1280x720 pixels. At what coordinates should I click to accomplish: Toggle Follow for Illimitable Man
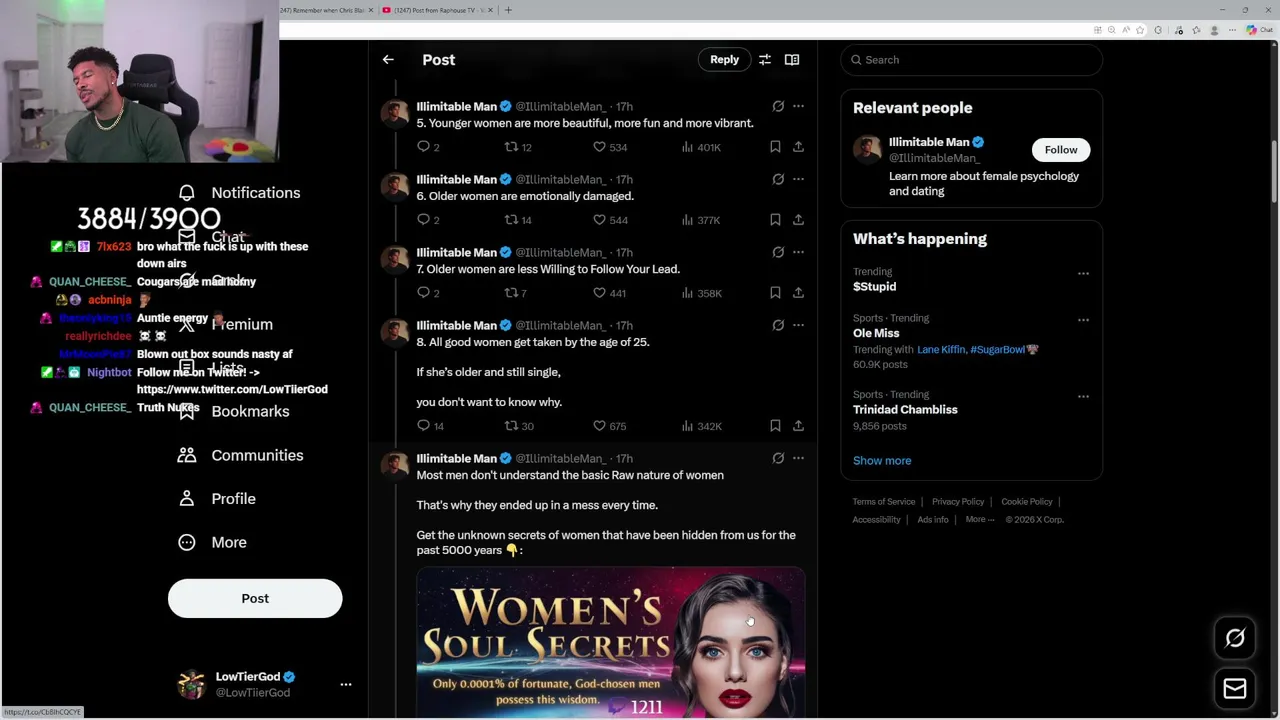point(1061,150)
